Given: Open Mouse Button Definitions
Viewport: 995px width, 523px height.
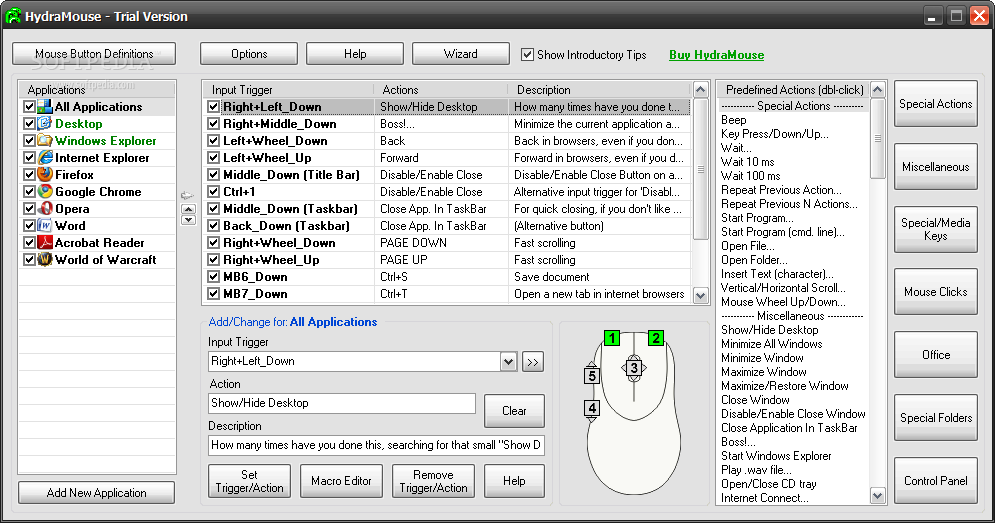Looking at the screenshot, I should tap(94, 54).
